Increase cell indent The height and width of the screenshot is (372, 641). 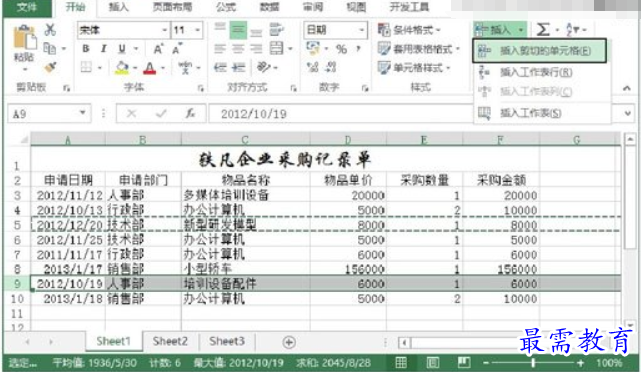click(x=238, y=67)
